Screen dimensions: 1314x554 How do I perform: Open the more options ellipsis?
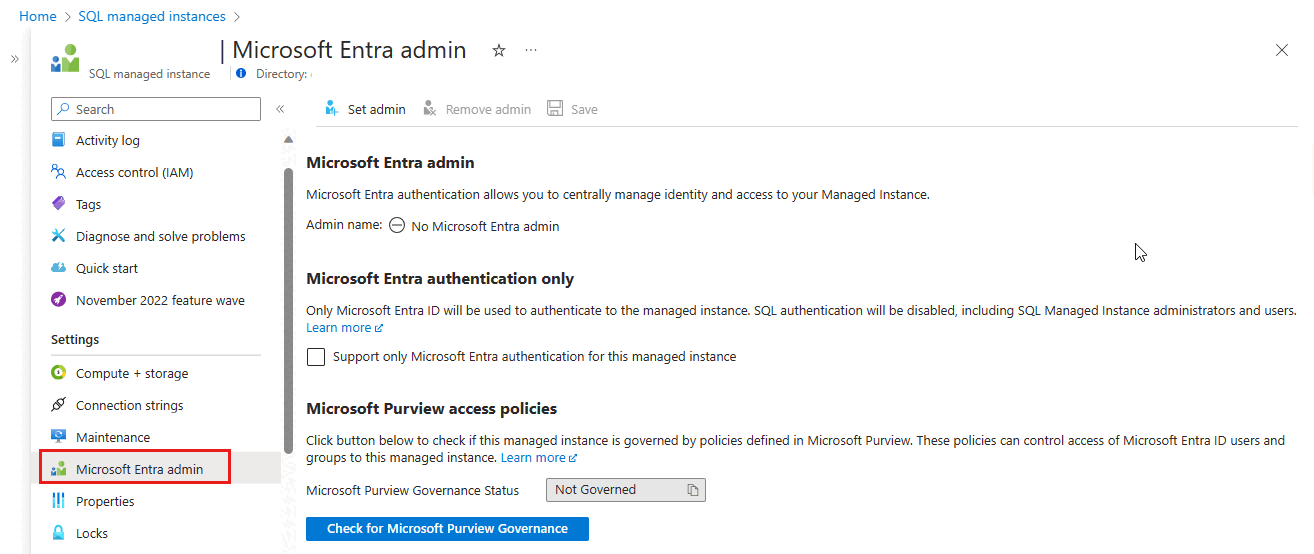tap(531, 51)
